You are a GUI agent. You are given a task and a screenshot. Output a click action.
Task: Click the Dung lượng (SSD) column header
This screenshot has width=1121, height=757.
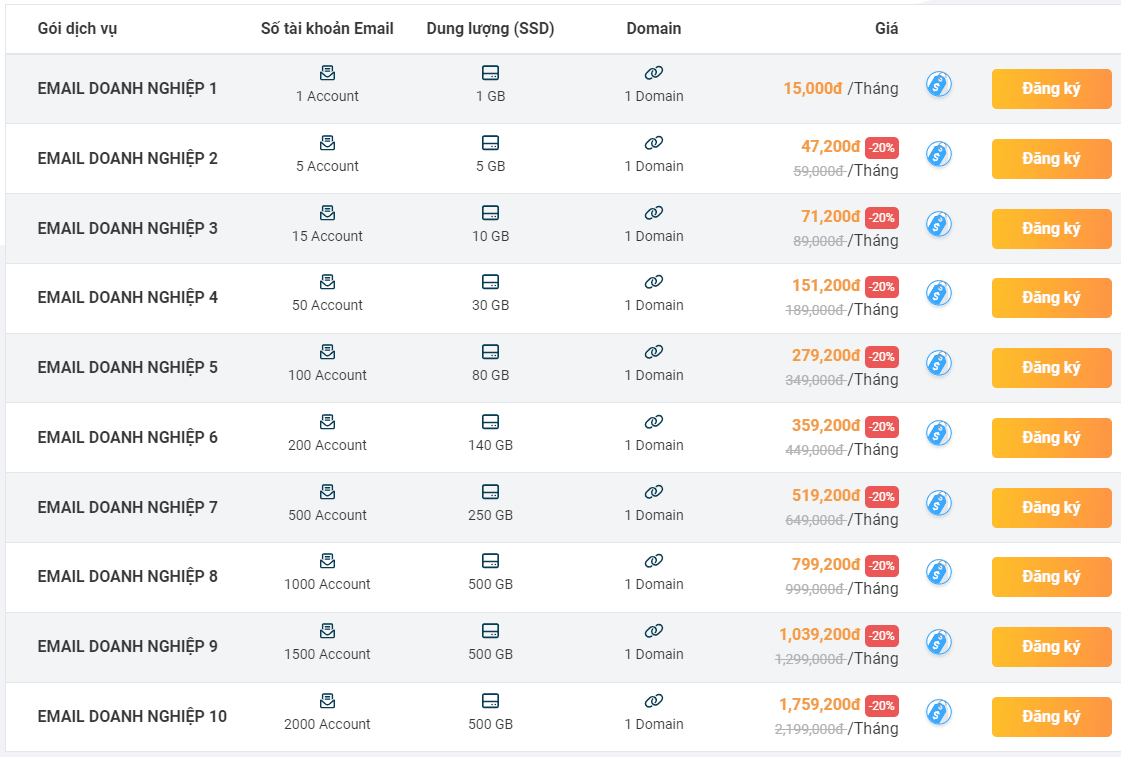coord(490,29)
